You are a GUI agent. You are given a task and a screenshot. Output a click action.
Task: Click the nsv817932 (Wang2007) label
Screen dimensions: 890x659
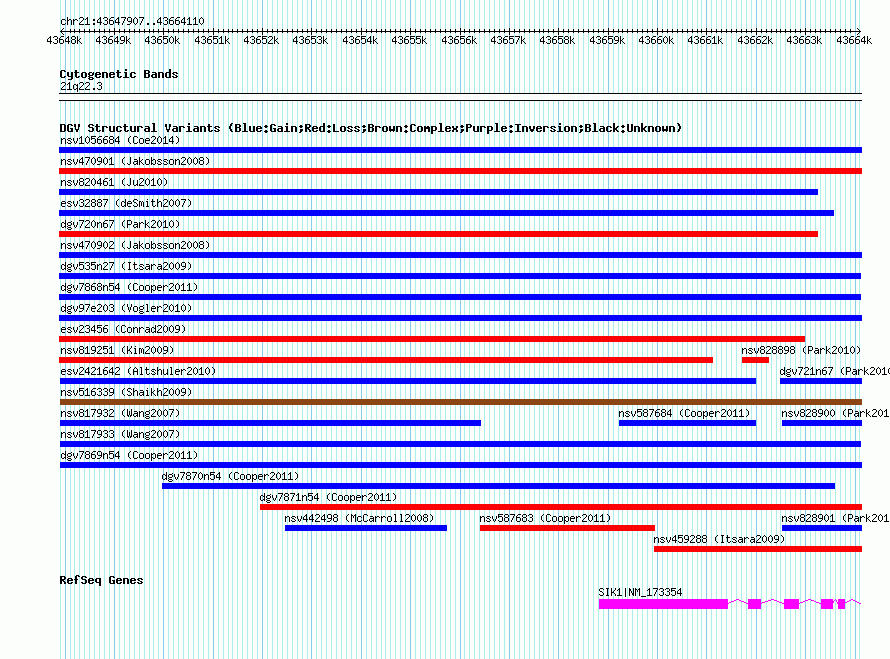(120, 413)
